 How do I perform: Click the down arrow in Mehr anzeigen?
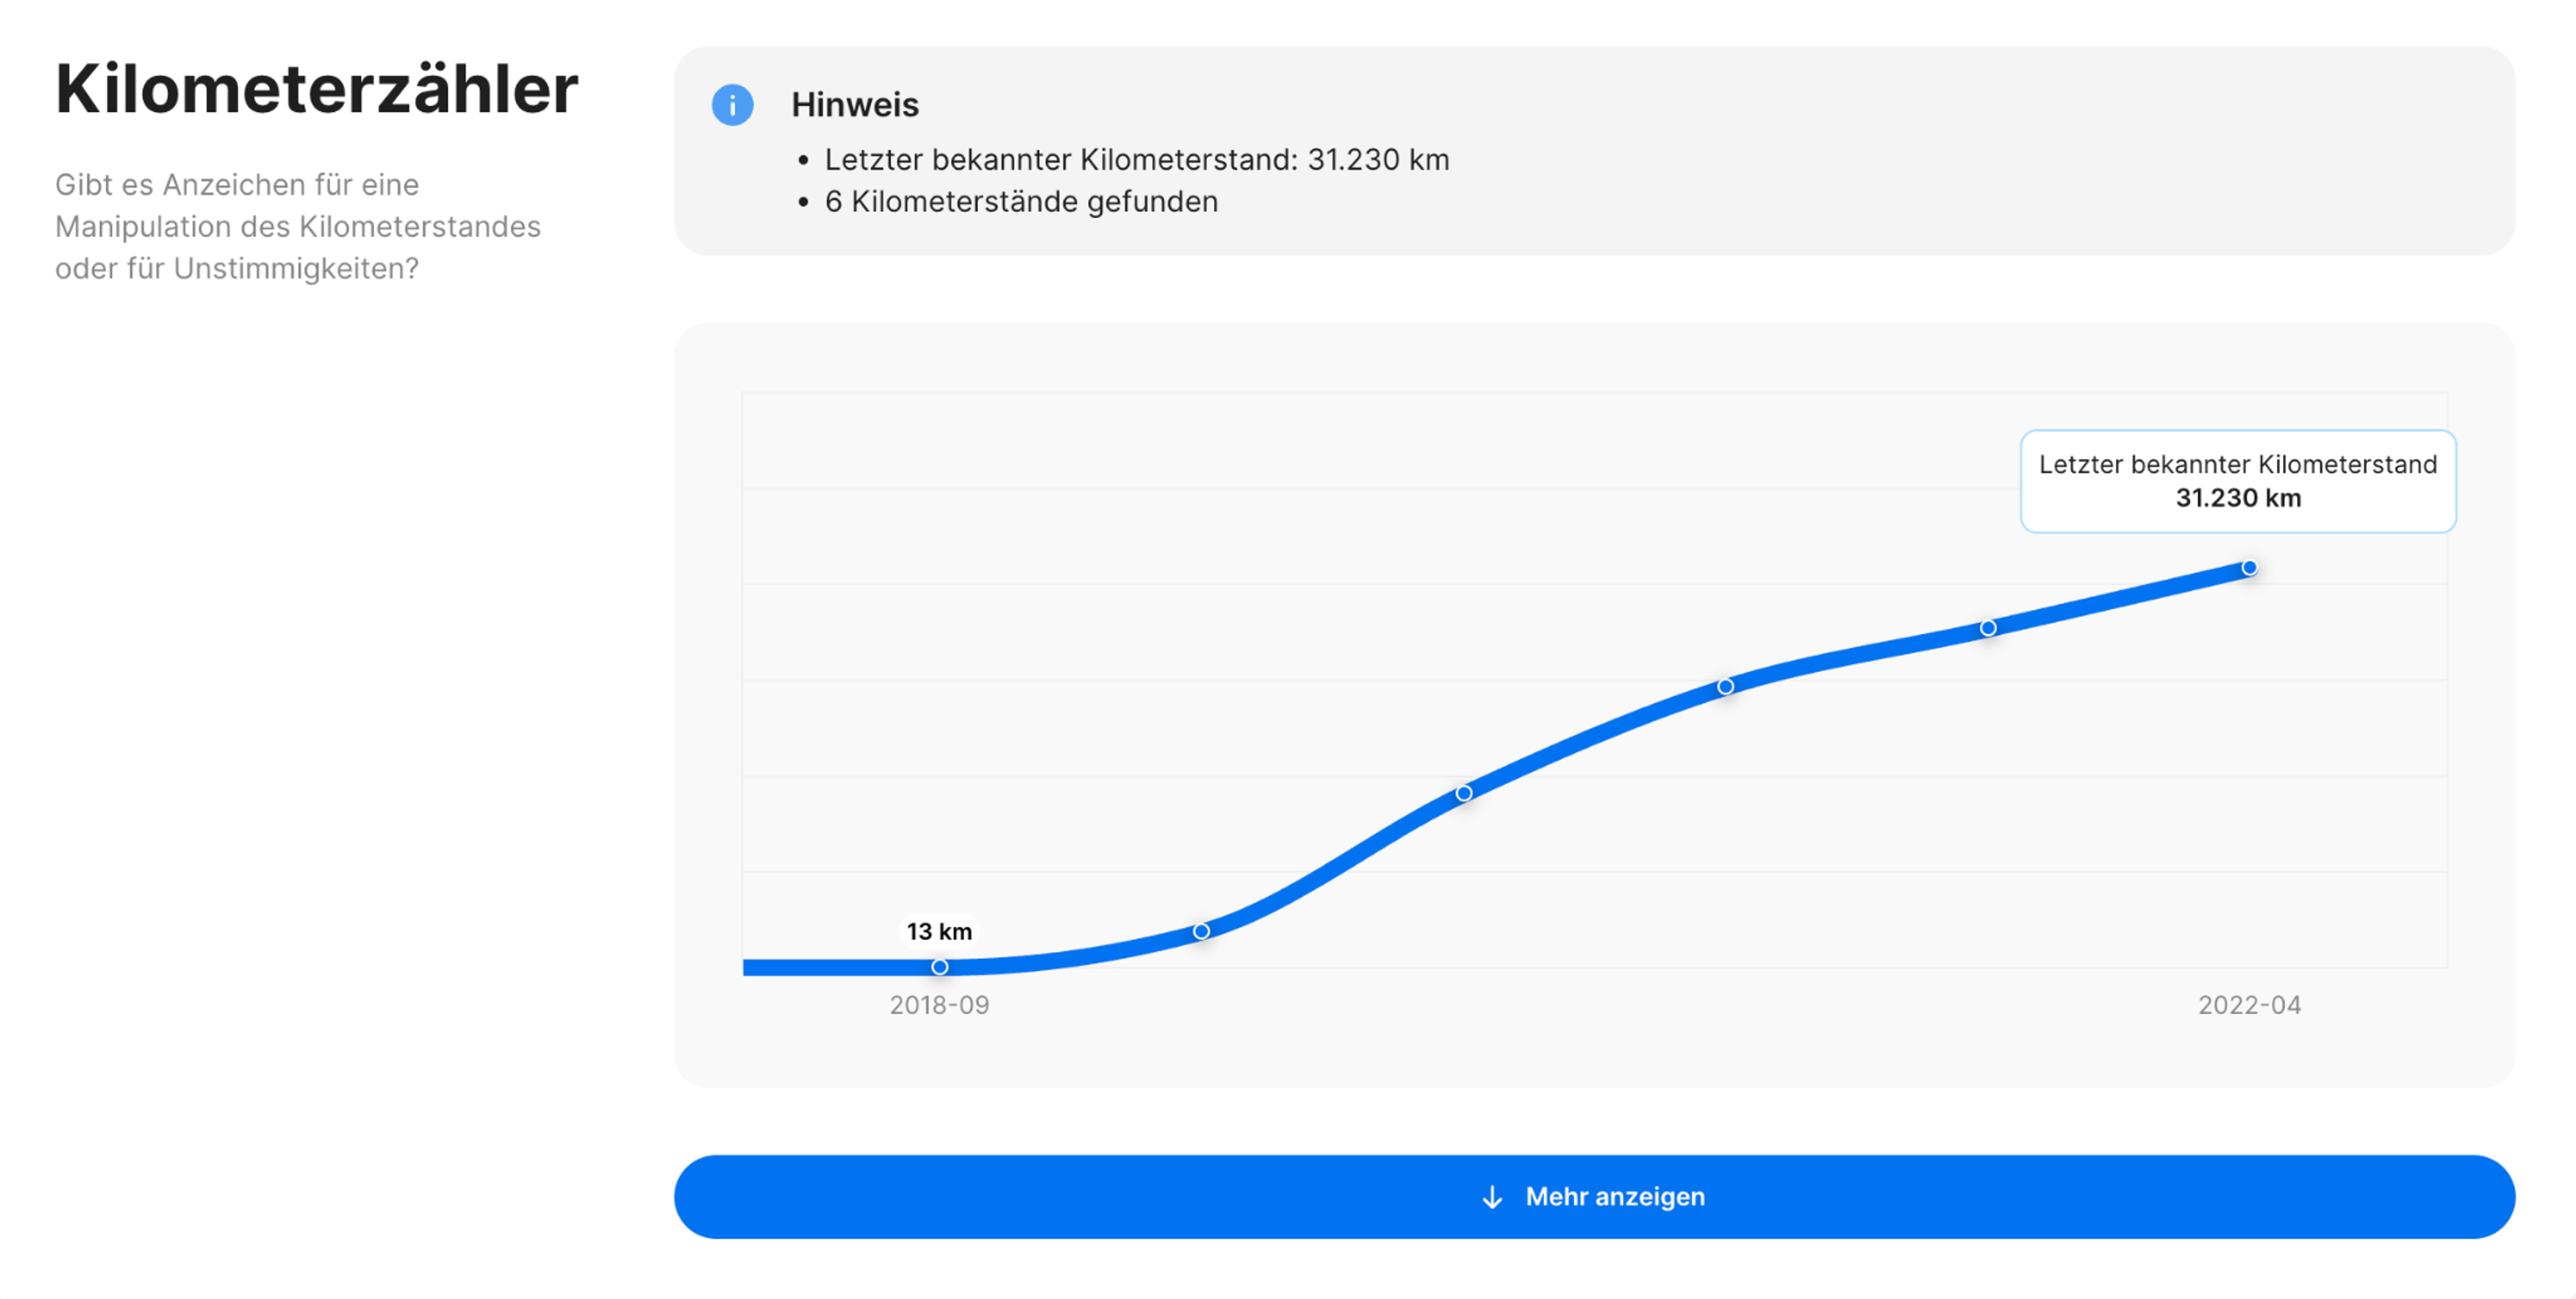coord(1492,1197)
